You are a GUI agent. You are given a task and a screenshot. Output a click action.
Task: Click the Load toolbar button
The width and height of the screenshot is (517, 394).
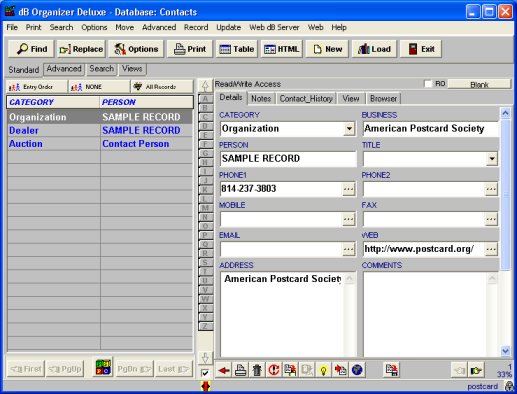click(x=374, y=49)
